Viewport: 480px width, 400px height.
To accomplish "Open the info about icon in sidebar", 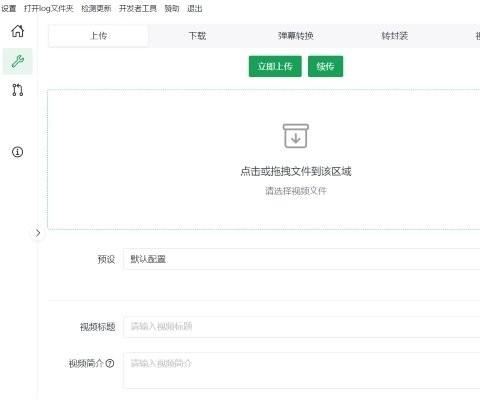I will (x=18, y=152).
